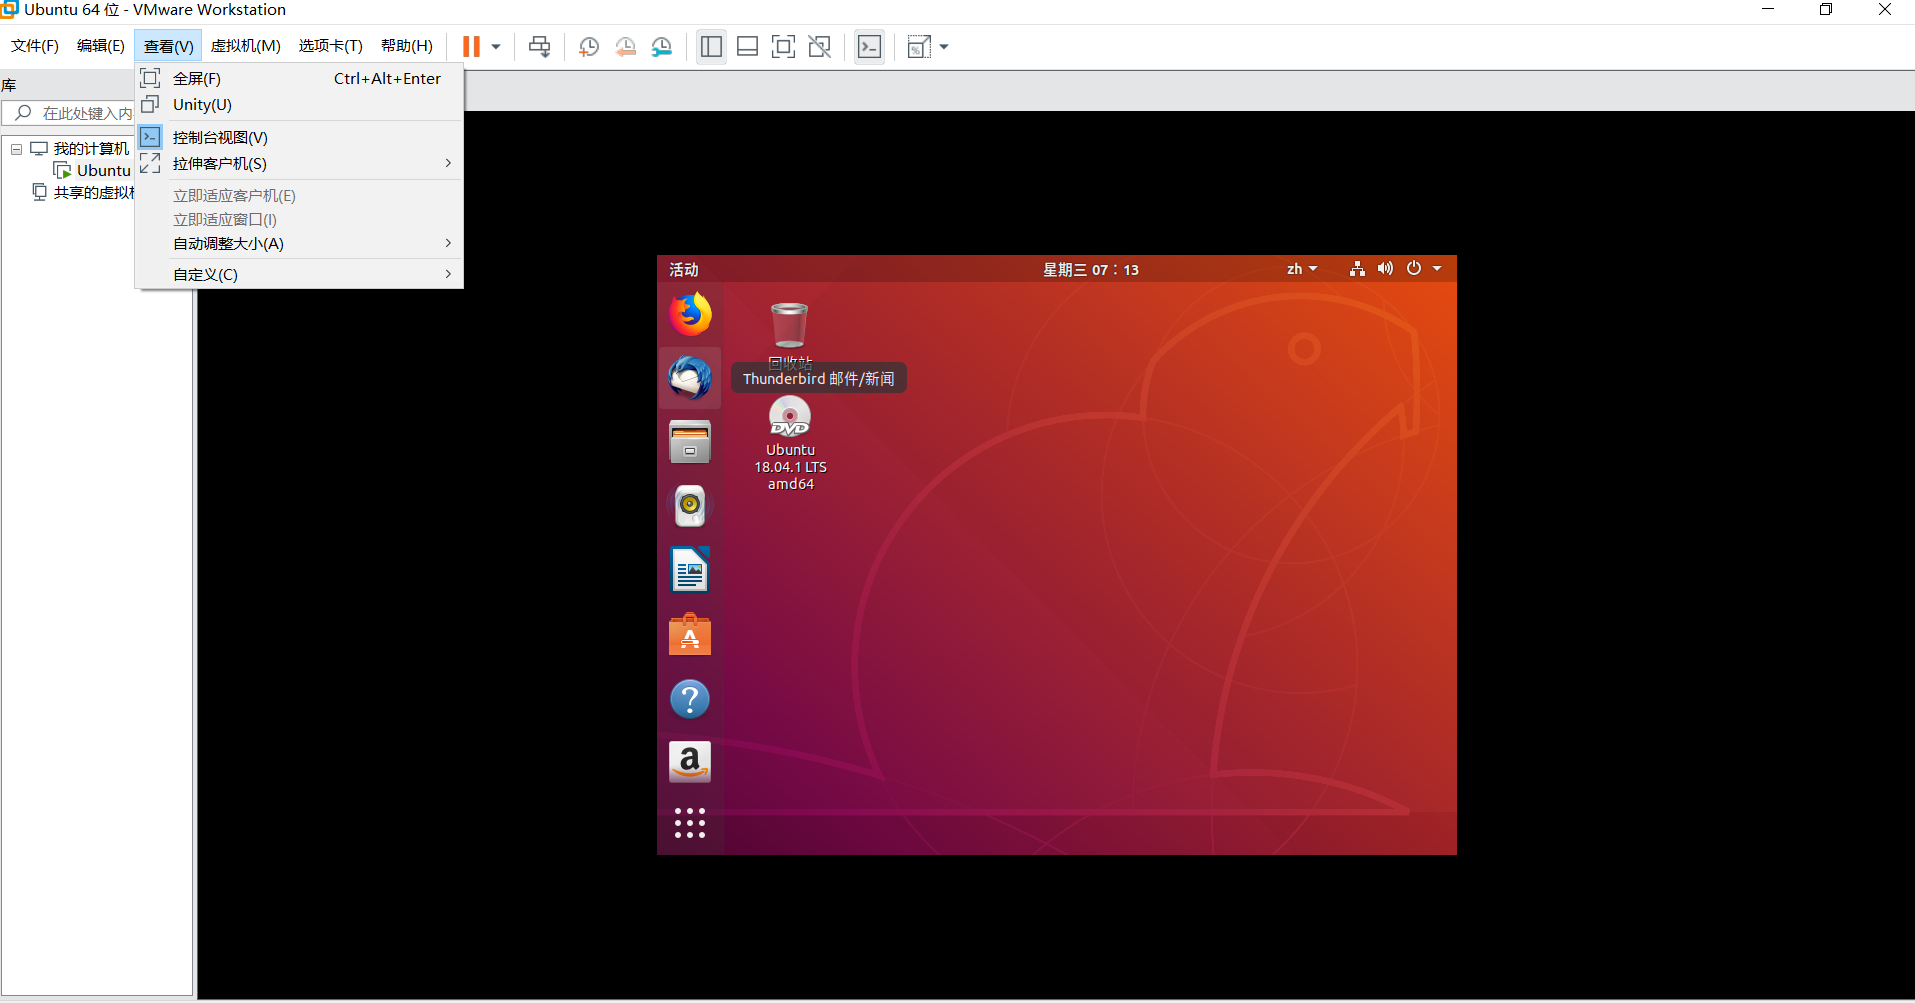The width and height of the screenshot is (1915, 1003).
Task: Enter full screen using the toolbar icon
Action: (x=783, y=47)
